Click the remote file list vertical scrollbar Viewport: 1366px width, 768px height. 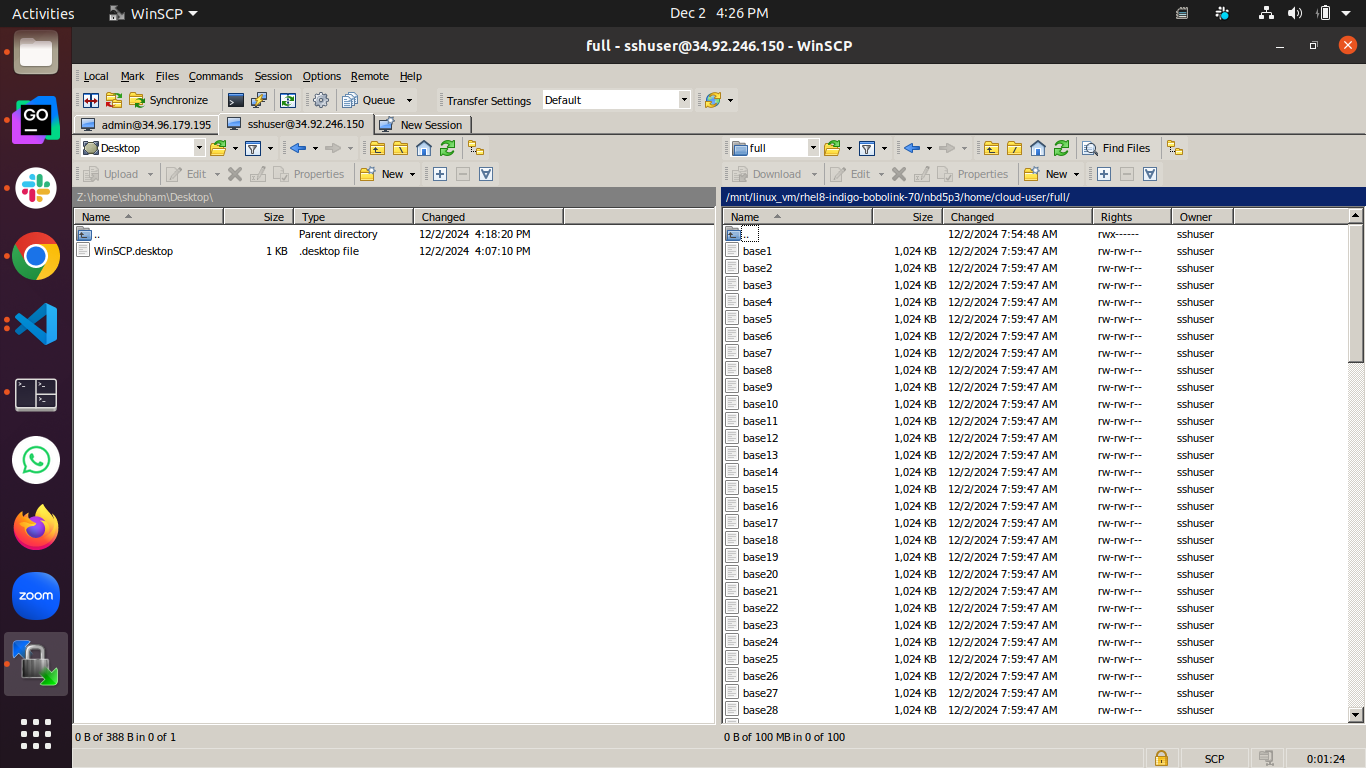point(1356,294)
